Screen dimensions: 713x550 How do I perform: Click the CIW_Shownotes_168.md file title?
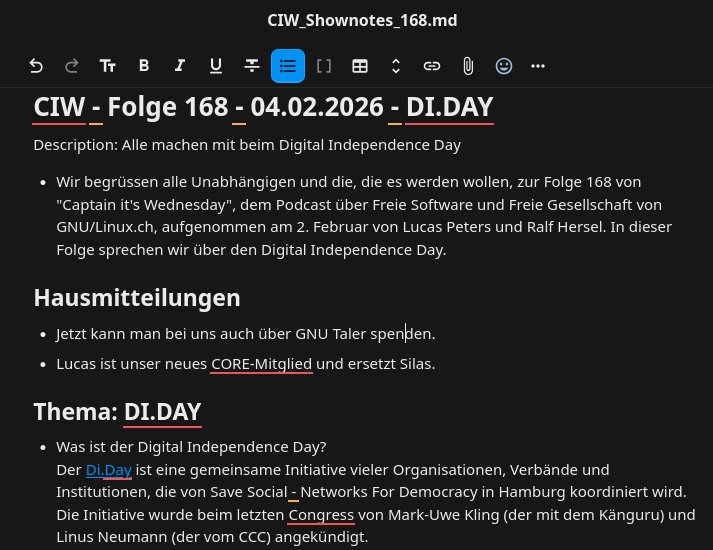[x=356, y=20]
